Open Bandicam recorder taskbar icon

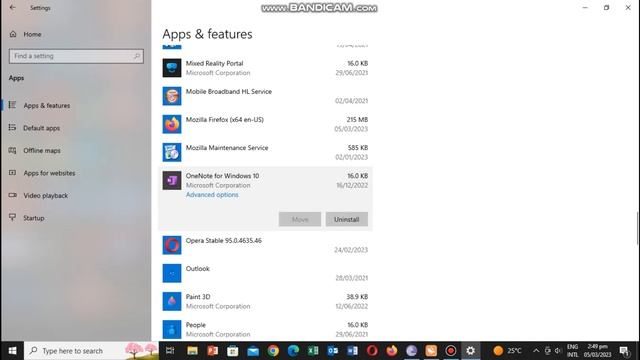[x=451, y=351]
